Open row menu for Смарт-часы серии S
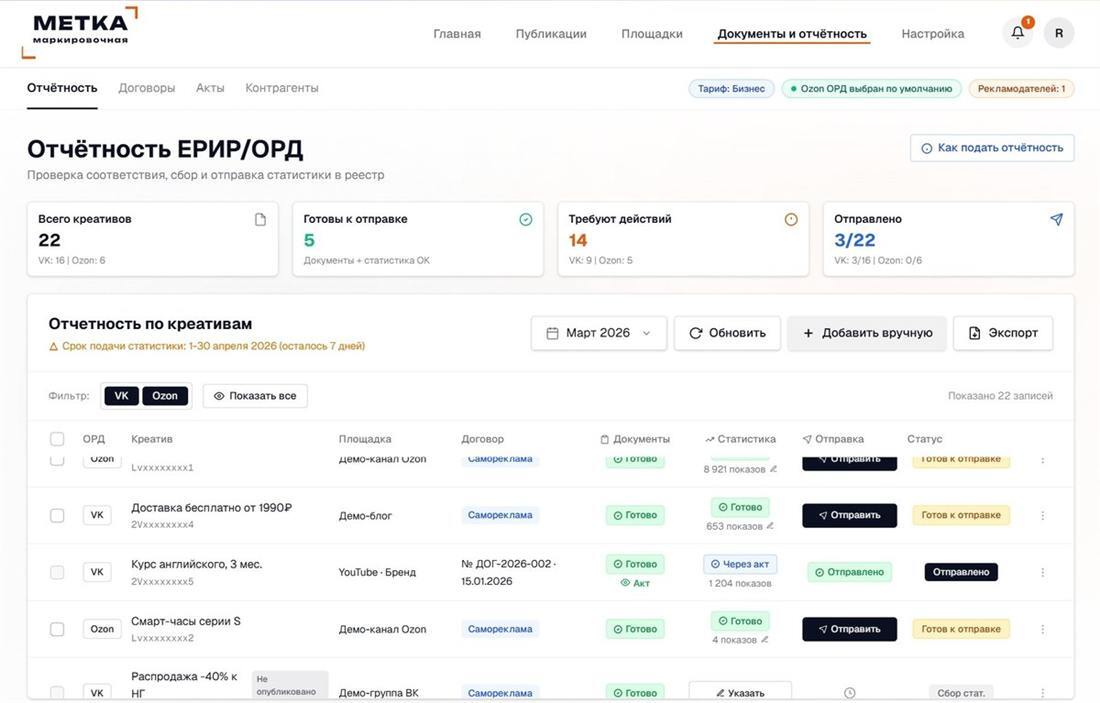 [x=1042, y=629]
